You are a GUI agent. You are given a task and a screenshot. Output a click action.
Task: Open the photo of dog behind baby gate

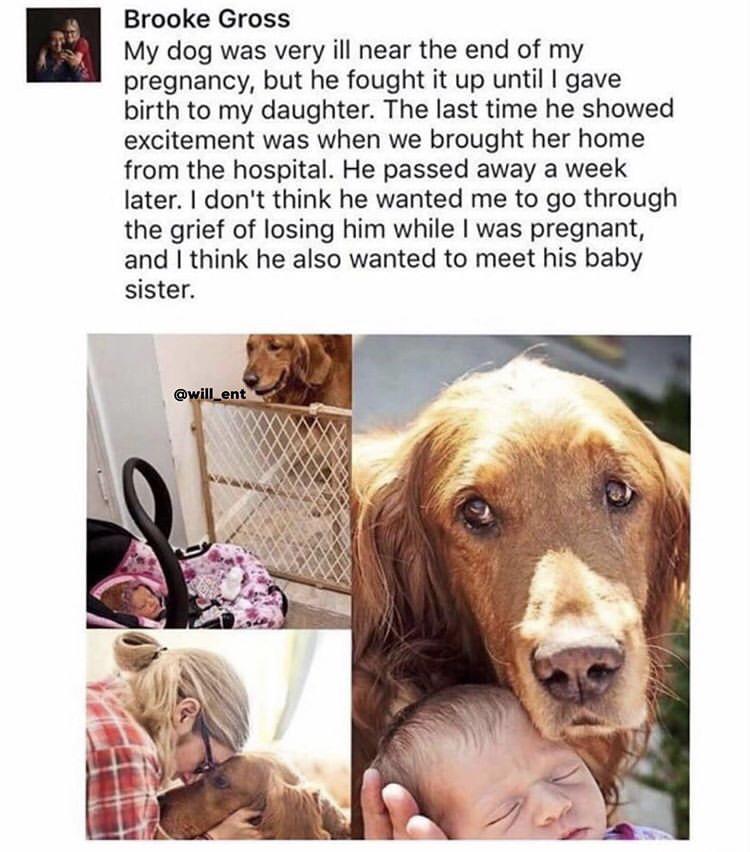pyautogui.click(x=219, y=481)
